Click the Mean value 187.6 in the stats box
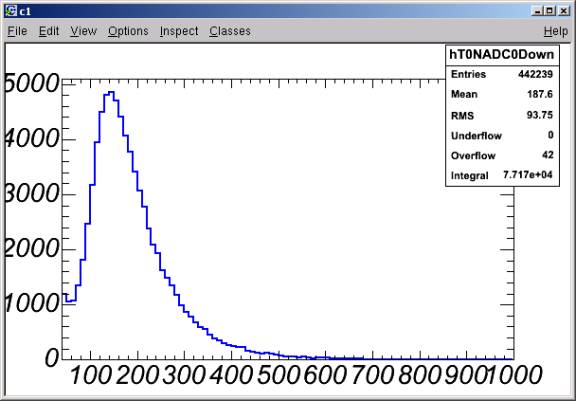576x401 pixels. tap(540, 94)
